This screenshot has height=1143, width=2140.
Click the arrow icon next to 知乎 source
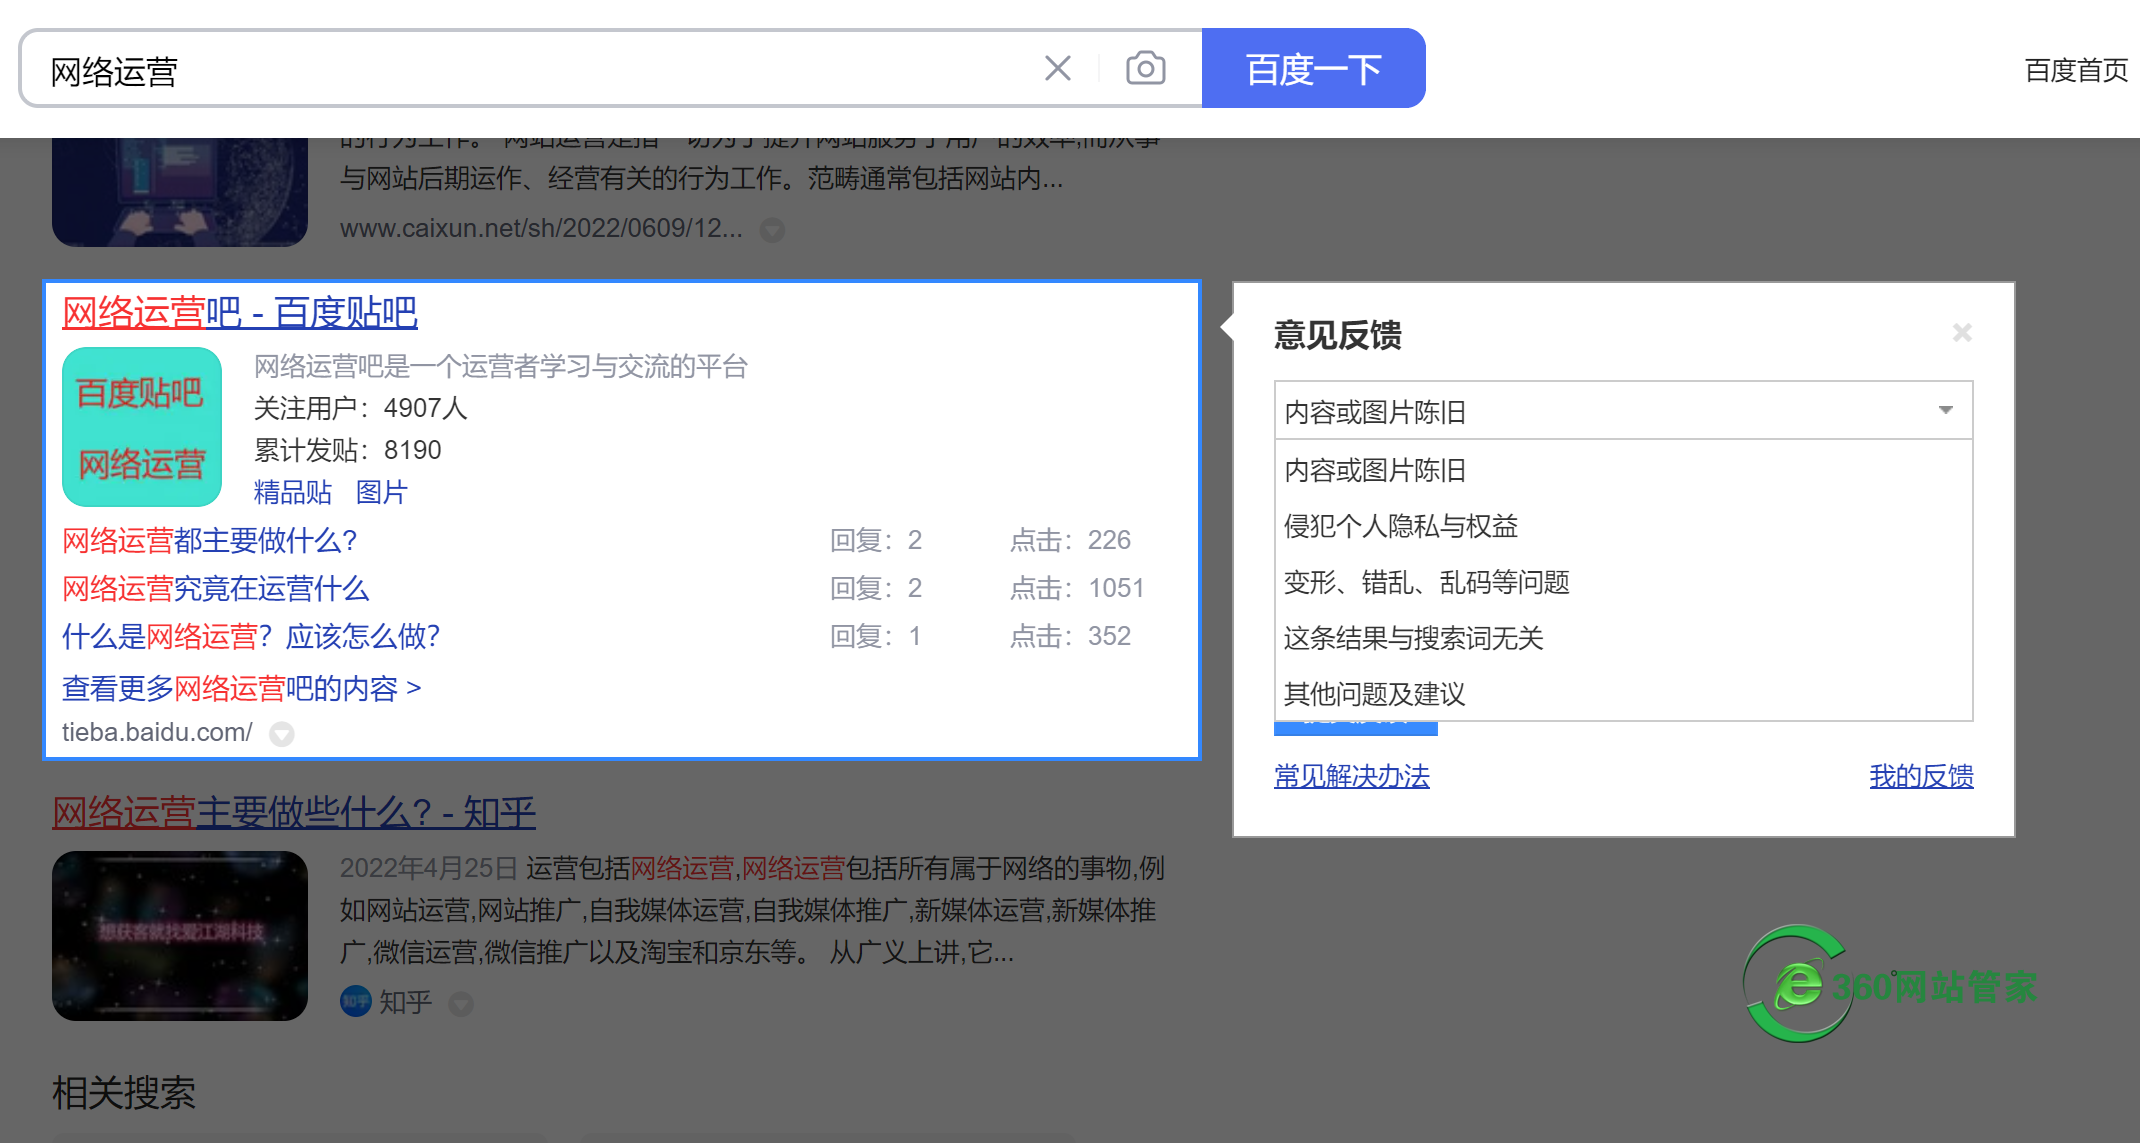[461, 1003]
